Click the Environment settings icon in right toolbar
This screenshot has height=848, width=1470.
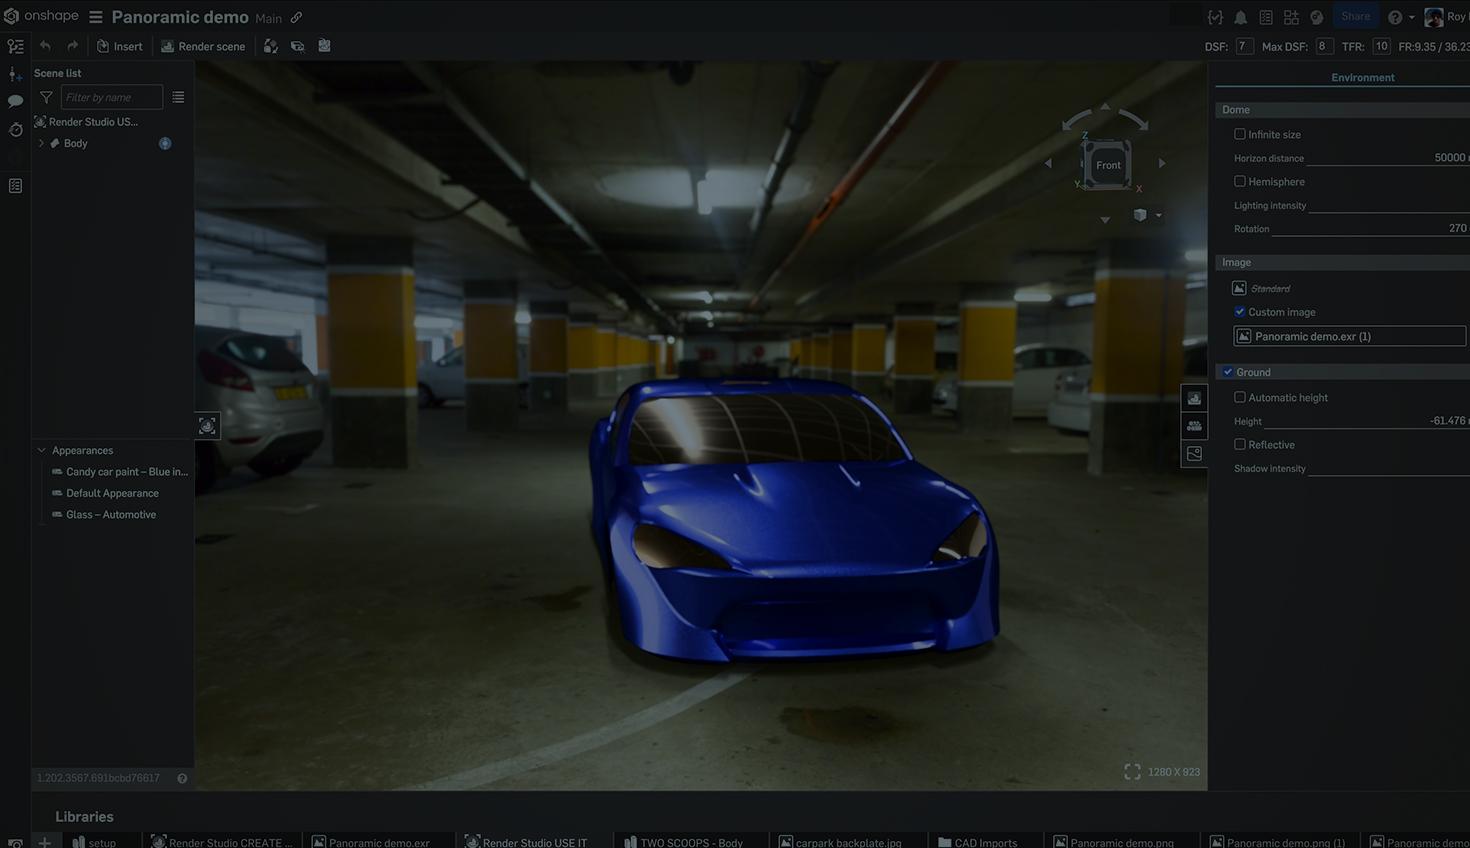tap(1194, 397)
